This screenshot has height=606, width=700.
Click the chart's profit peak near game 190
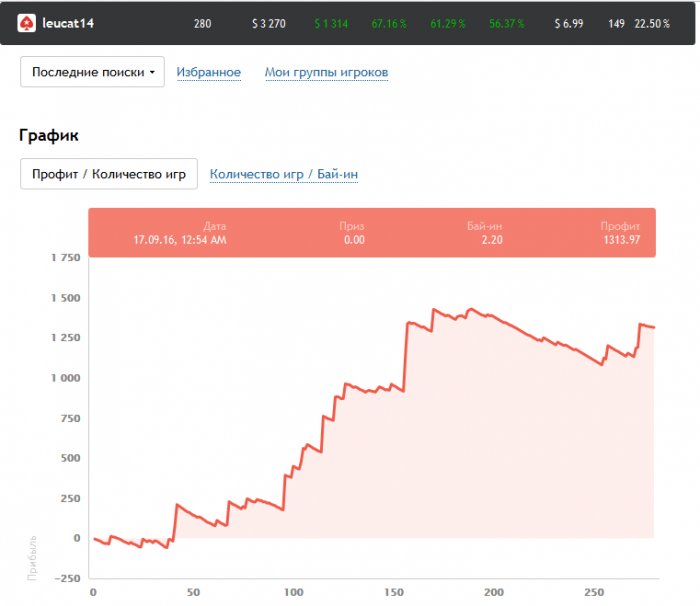472,310
